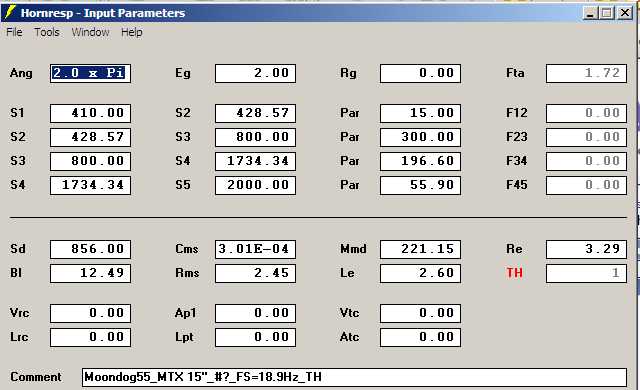Close the Hornresp Input Parameters window
The width and height of the screenshot is (640, 390).
click(x=625, y=13)
